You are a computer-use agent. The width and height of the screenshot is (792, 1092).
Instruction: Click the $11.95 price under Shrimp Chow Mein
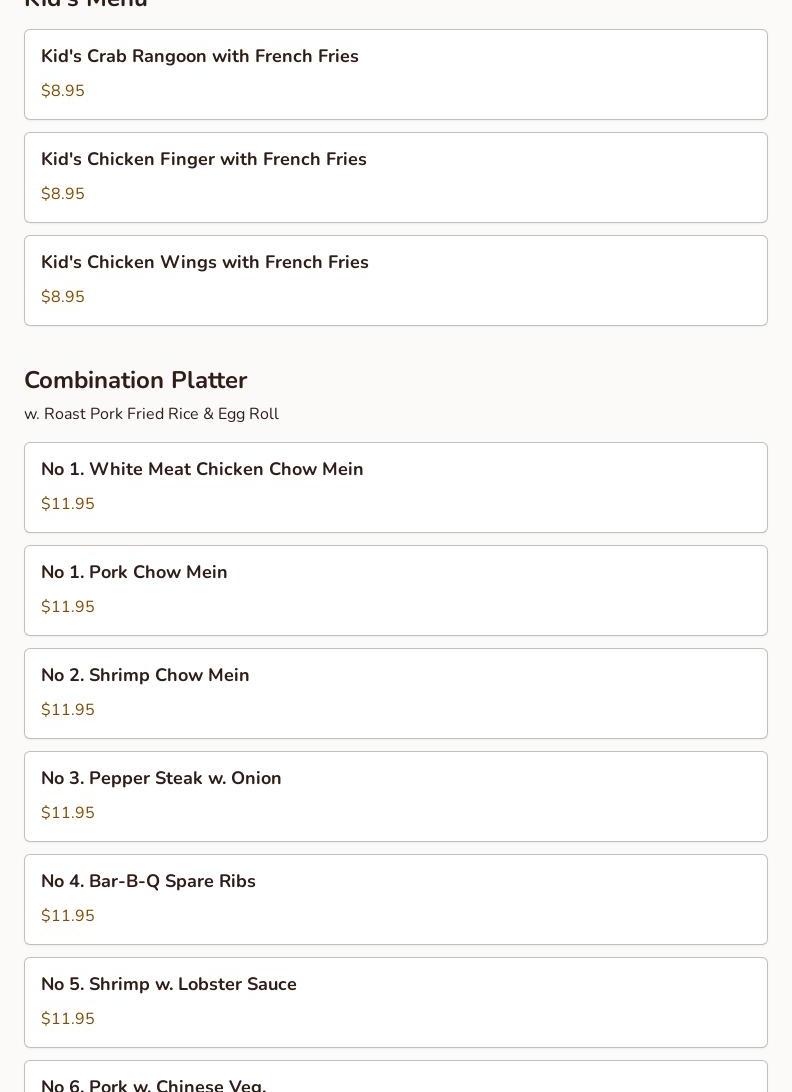point(68,710)
